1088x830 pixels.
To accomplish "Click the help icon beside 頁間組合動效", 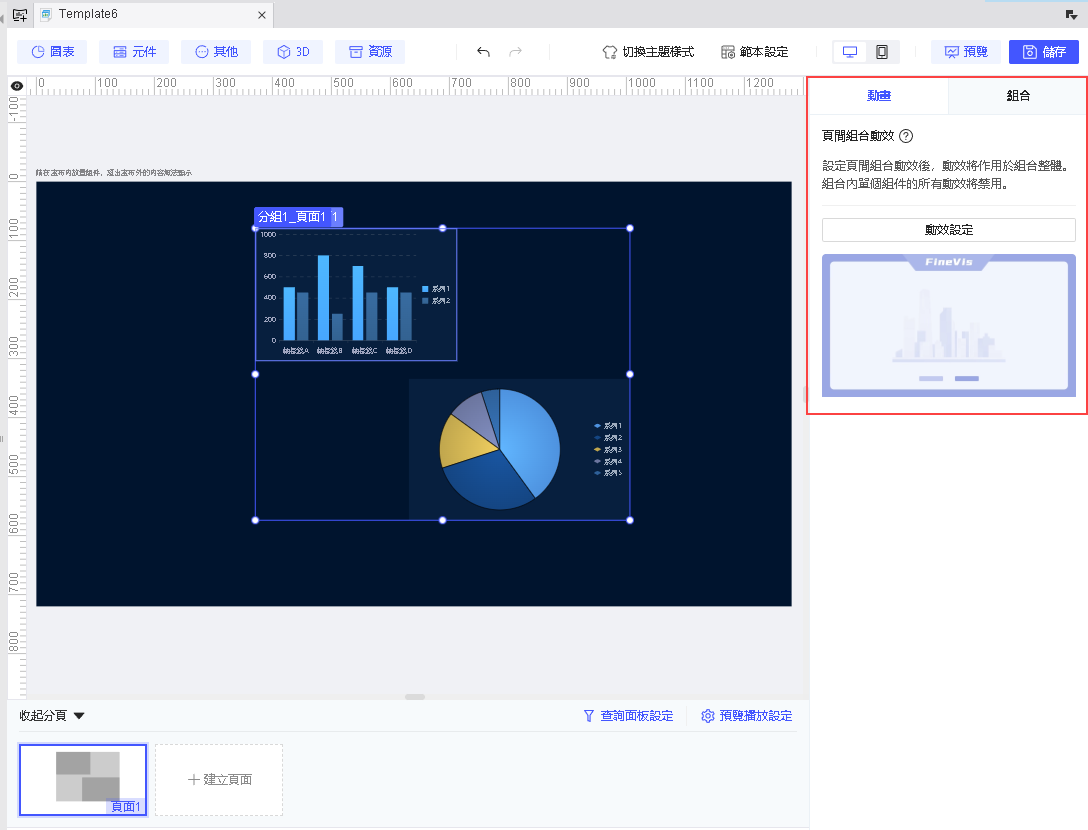I will click(906, 136).
